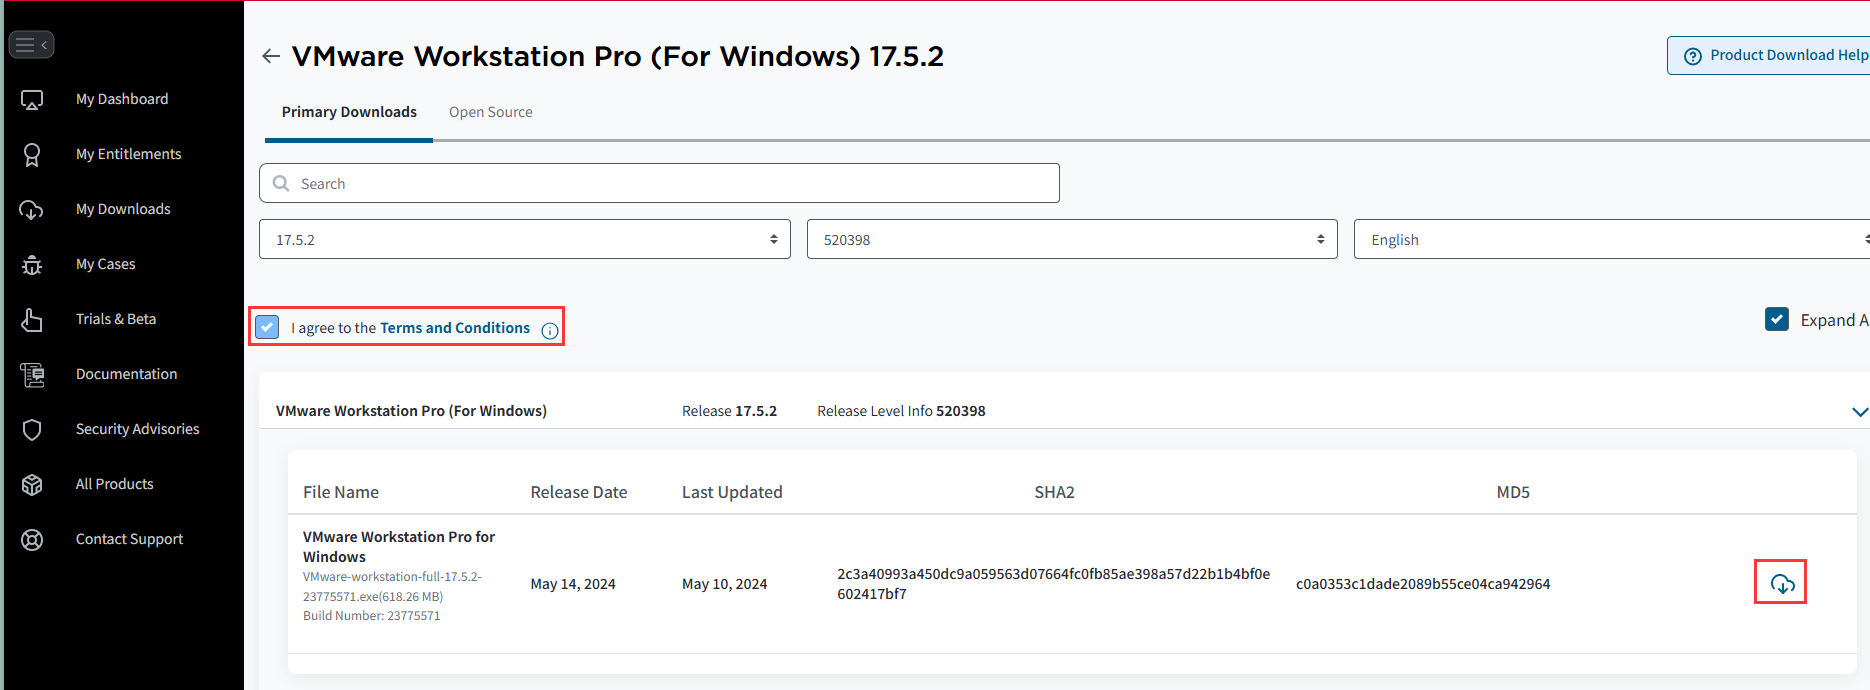
Task: Open Trials & Beta page
Action: tap(116, 319)
